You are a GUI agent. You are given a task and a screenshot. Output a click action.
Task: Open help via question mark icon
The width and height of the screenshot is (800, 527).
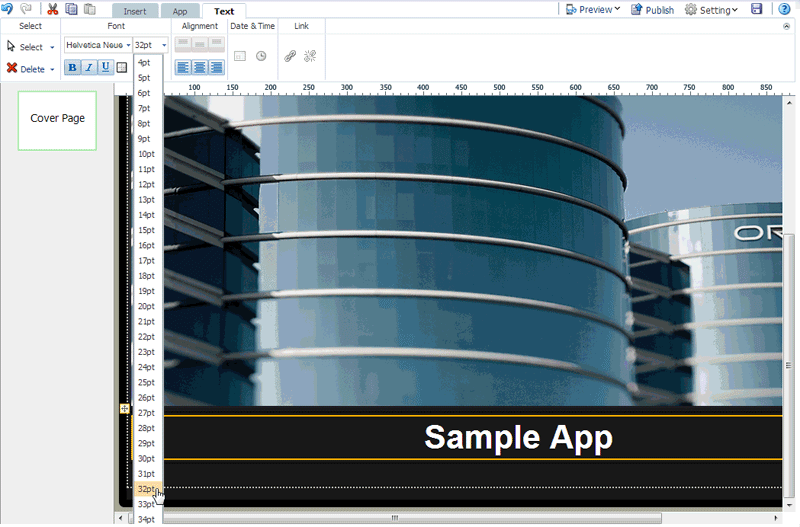tap(785, 9)
